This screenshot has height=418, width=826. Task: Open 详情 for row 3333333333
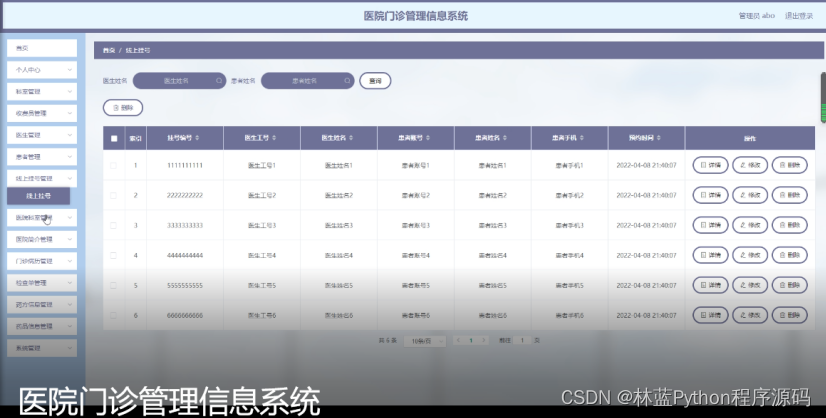click(x=710, y=226)
